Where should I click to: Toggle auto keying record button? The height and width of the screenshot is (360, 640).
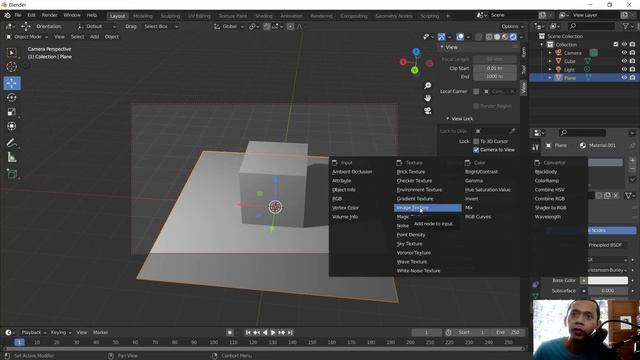[x=230, y=333]
